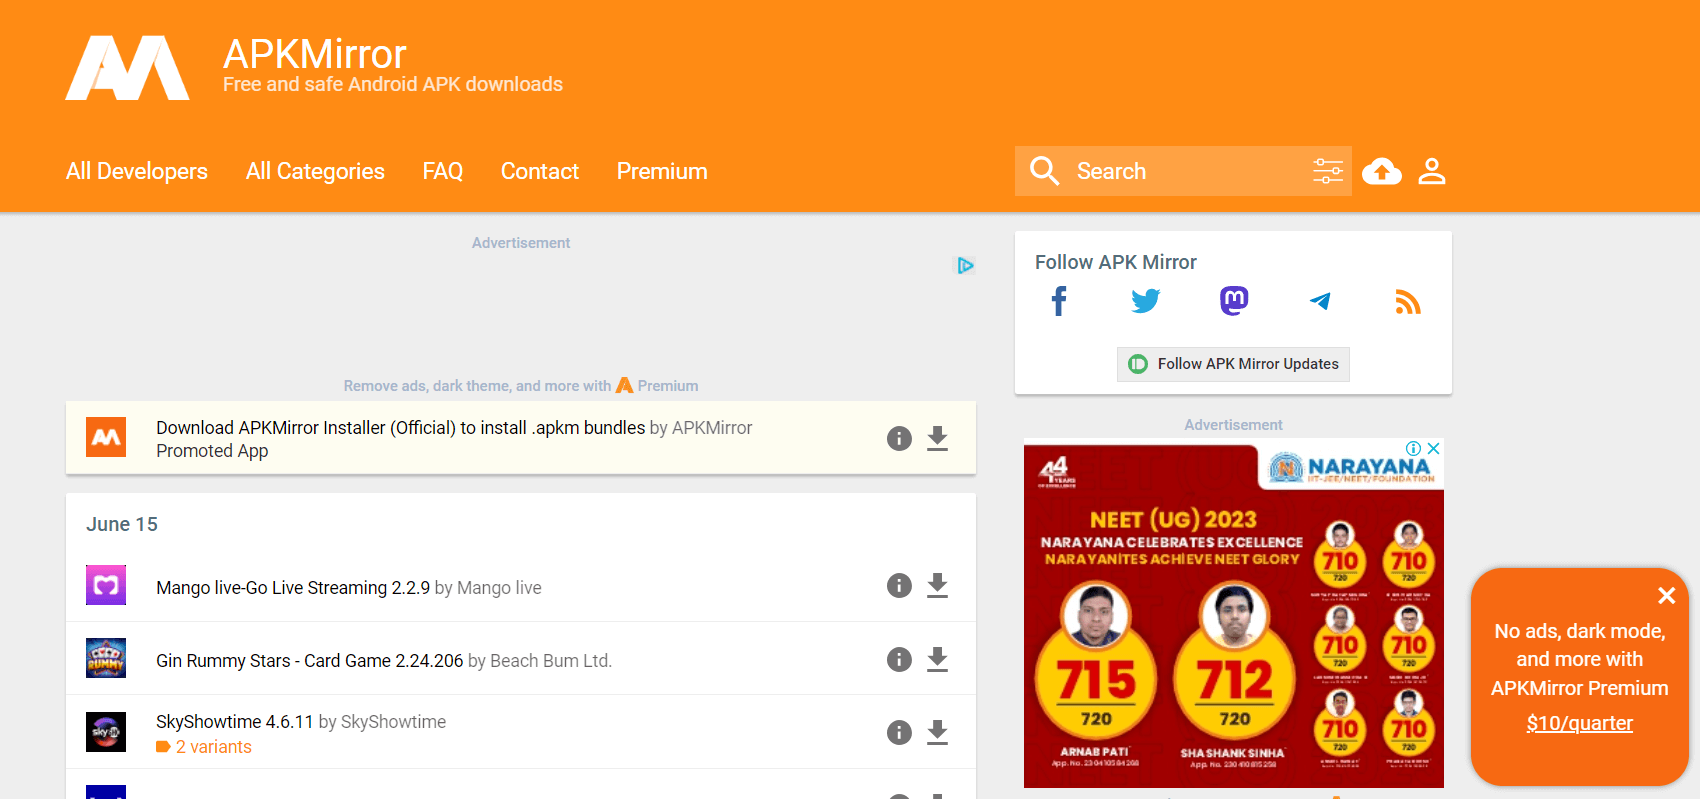Download the SkyShowtime 4.6.11 APK

[x=937, y=733]
